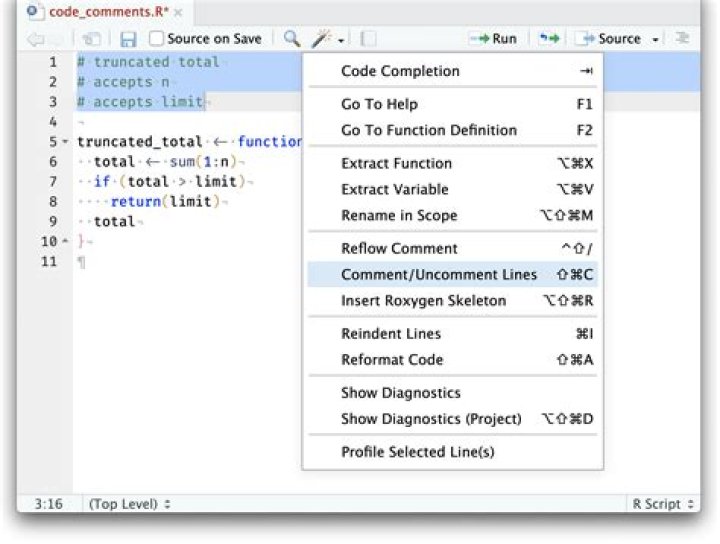Click the 3:16 cursor position indicator
The image size is (720, 544).
click(x=49, y=504)
